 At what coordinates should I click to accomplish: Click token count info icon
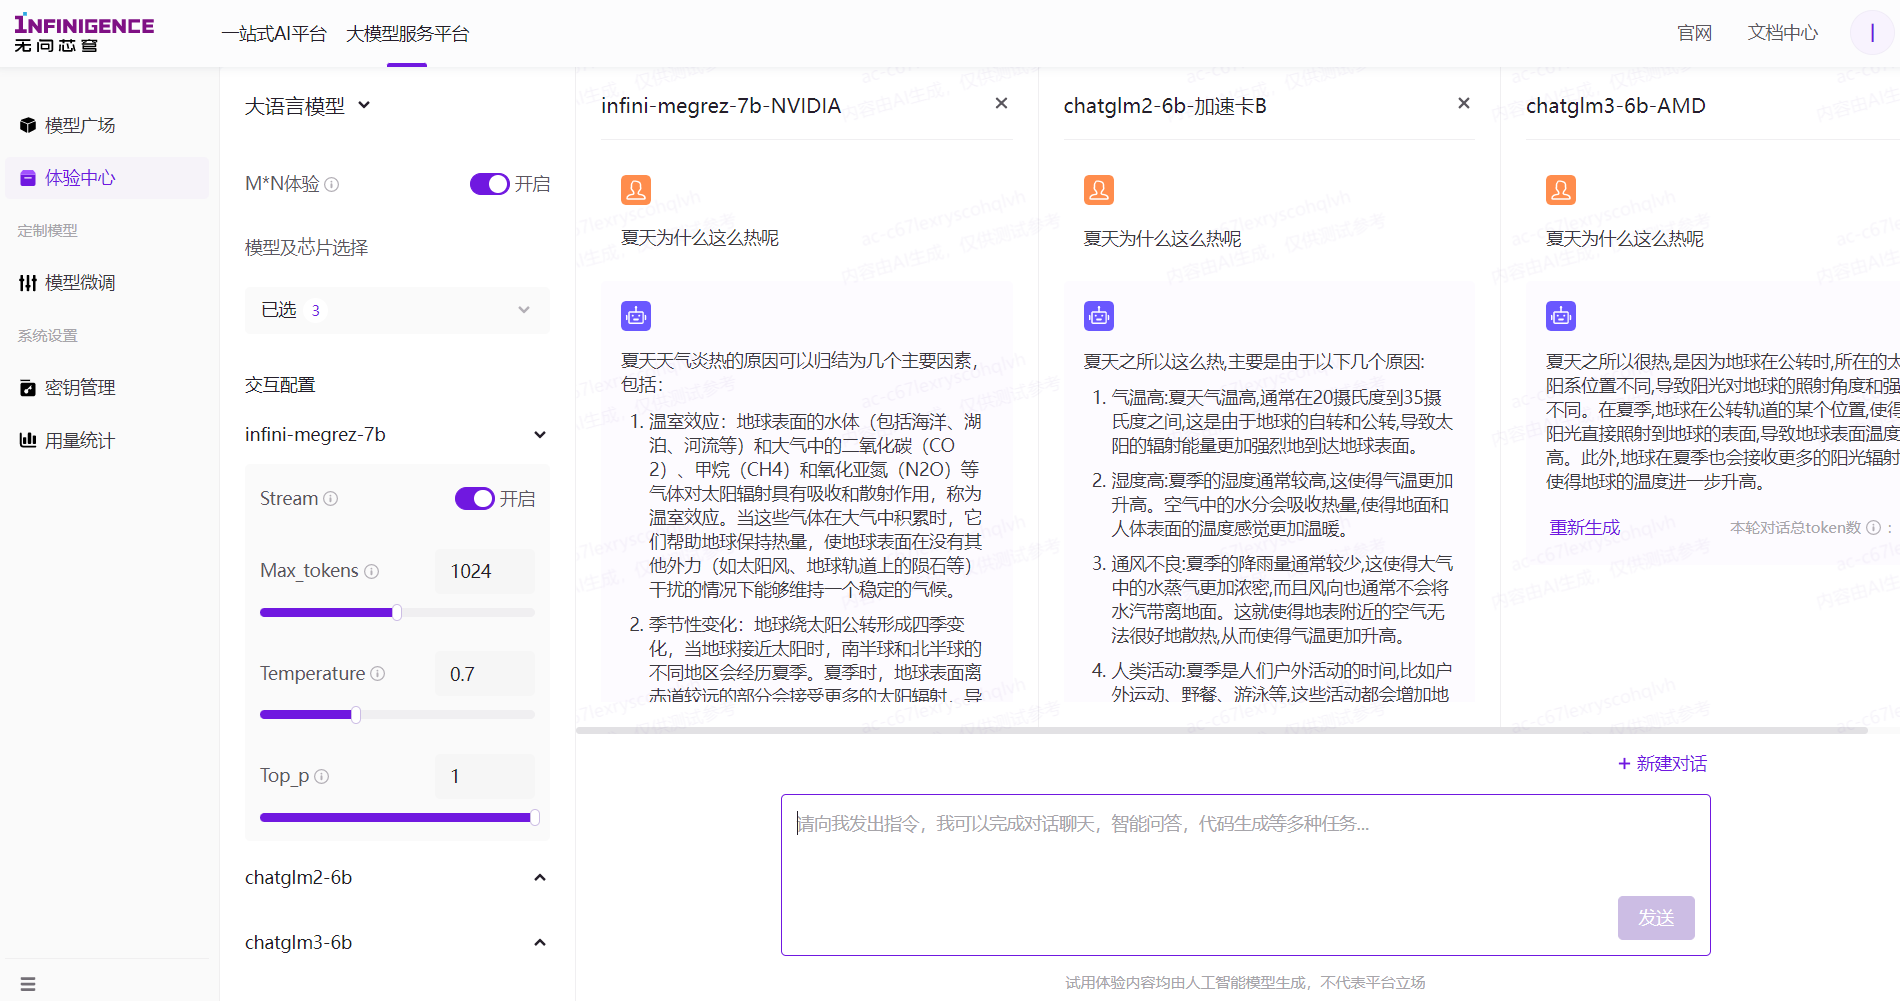(1873, 528)
